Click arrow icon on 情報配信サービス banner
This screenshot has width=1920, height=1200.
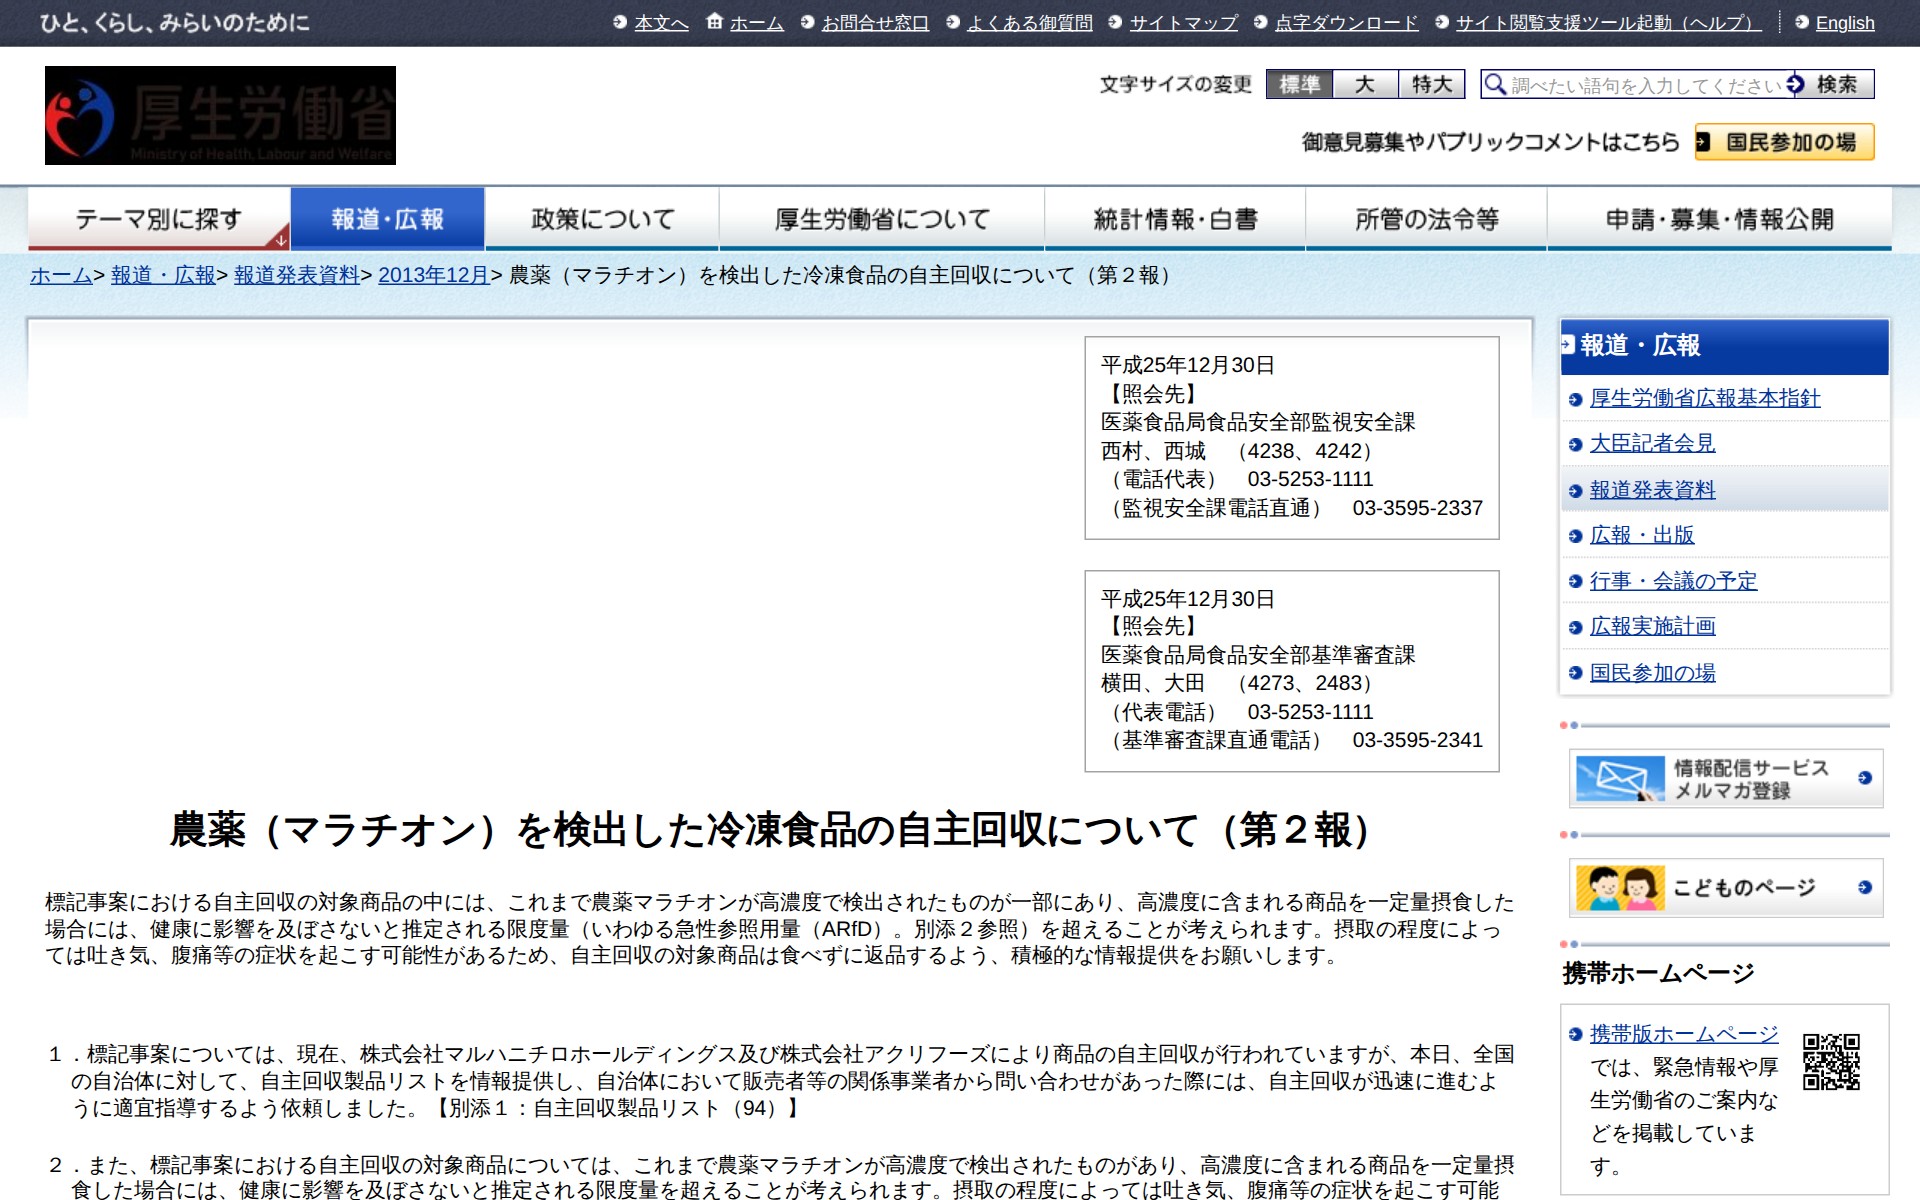(x=1865, y=778)
